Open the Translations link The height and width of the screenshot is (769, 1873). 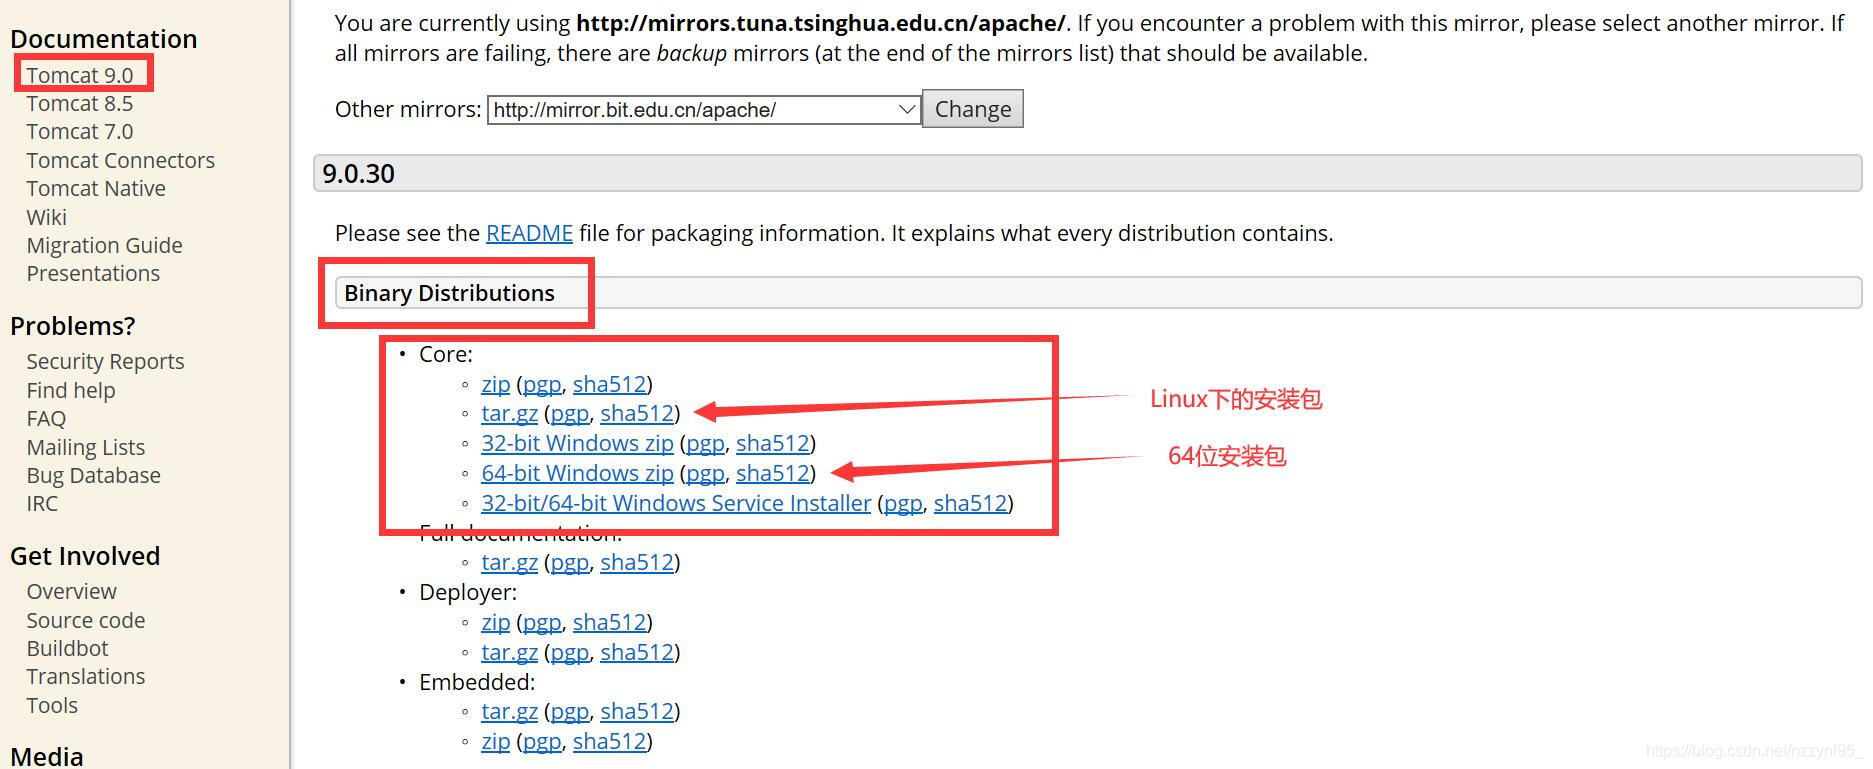85,676
